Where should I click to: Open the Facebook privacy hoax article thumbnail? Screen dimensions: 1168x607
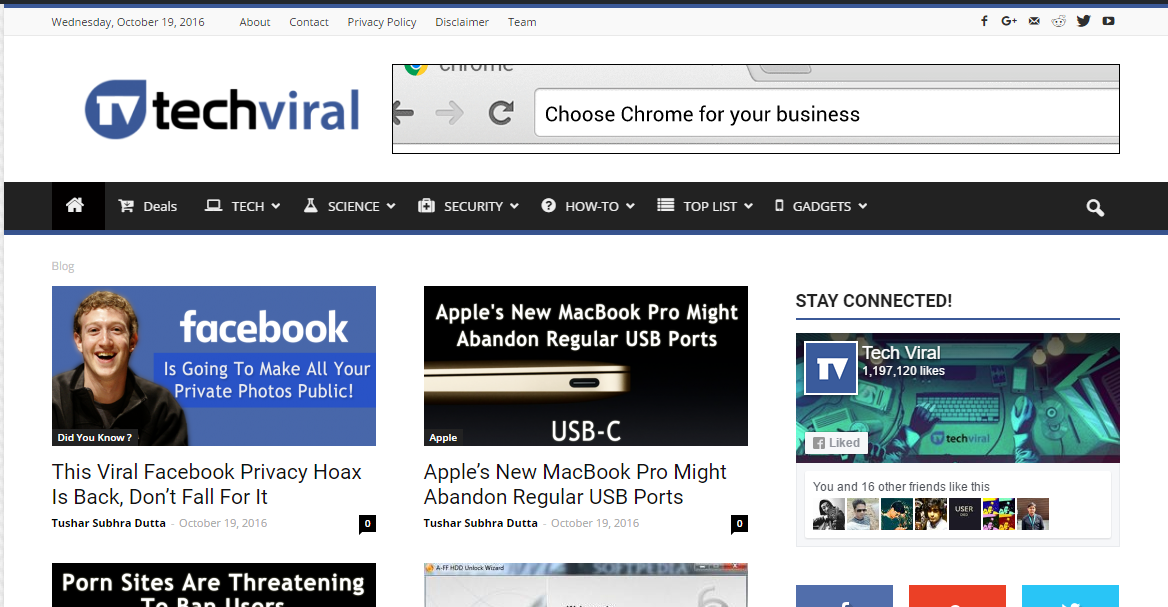pos(214,366)
